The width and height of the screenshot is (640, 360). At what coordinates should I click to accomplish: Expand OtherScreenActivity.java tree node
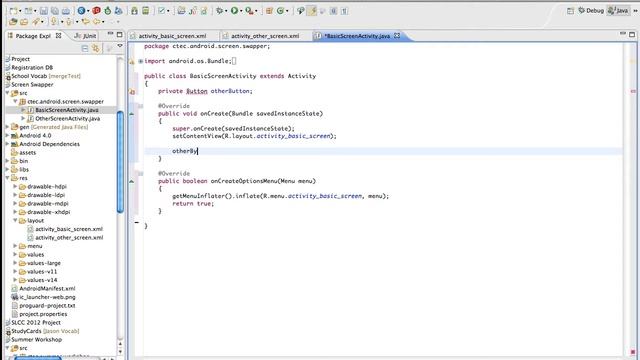[23, 118]
